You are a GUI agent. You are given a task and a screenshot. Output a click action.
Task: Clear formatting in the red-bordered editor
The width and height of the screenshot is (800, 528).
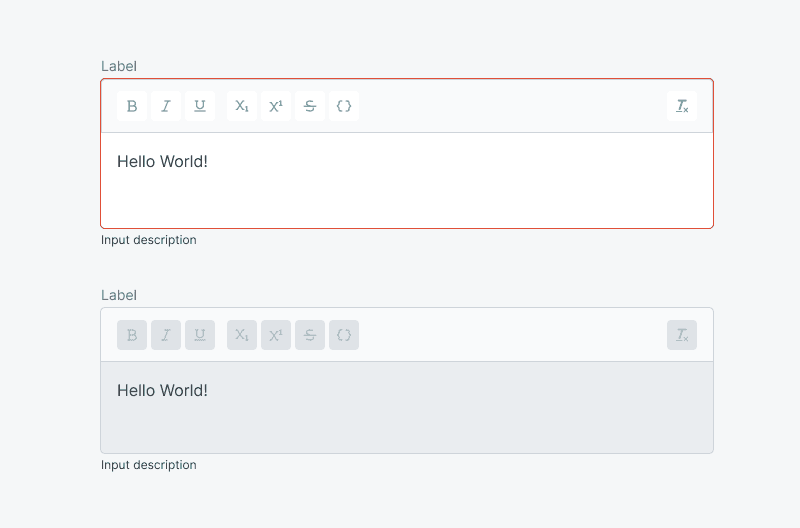coord(682,106)
